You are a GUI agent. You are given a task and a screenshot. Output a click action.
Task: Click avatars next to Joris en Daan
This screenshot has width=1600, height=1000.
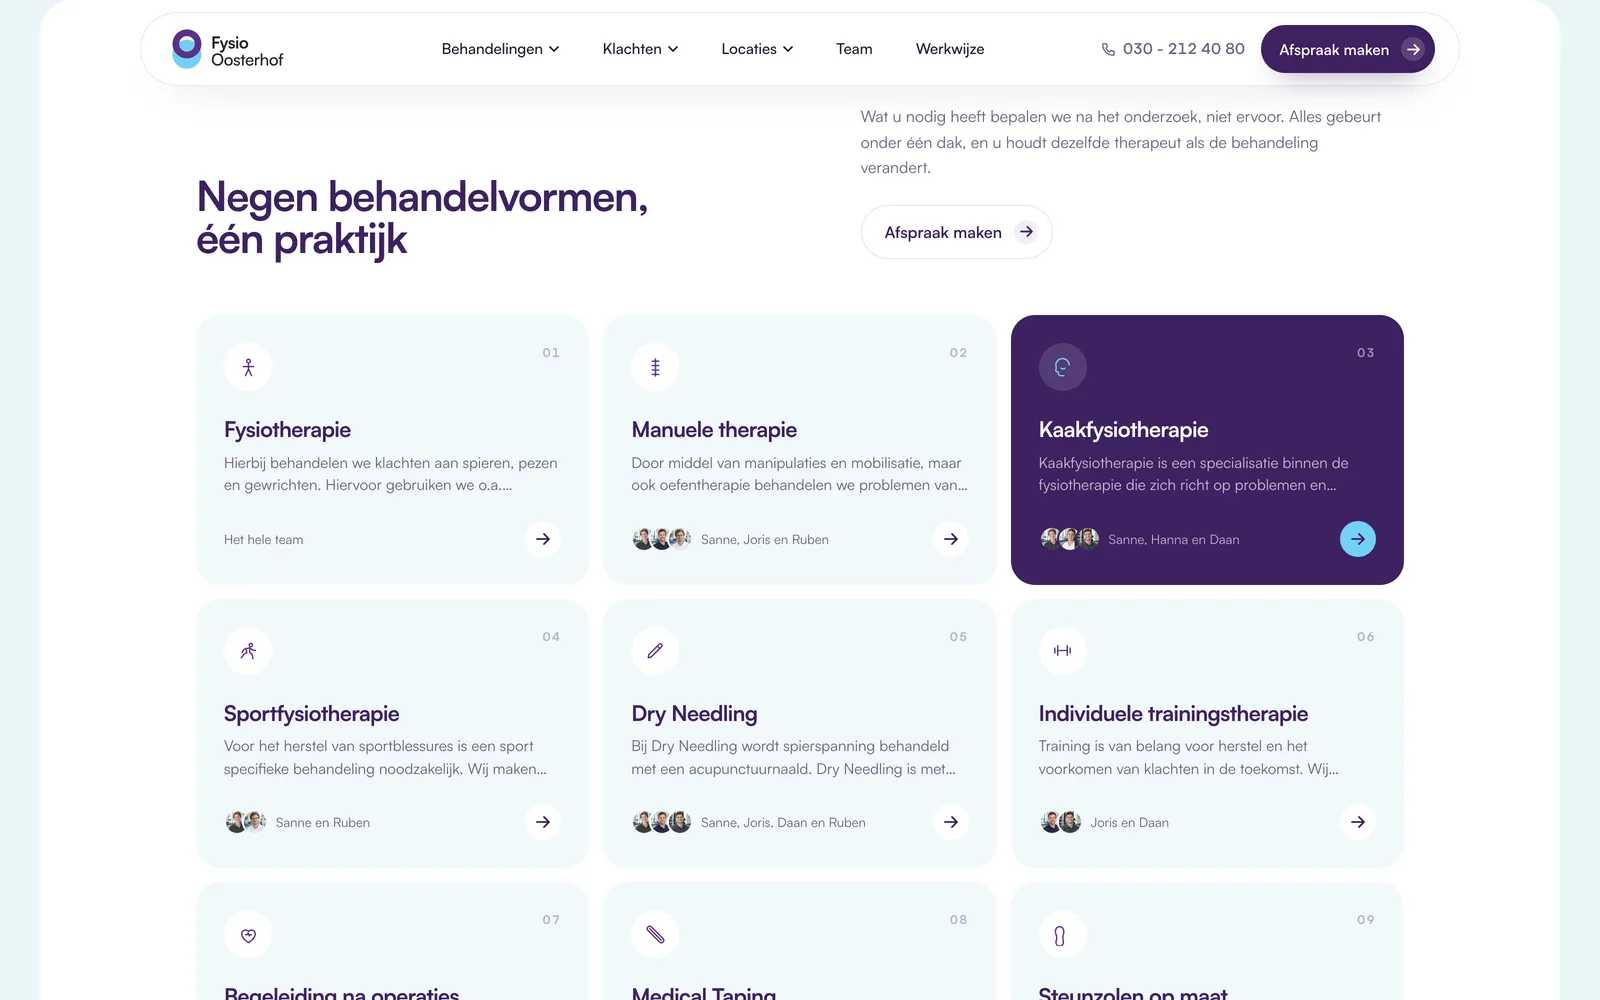1060,822
